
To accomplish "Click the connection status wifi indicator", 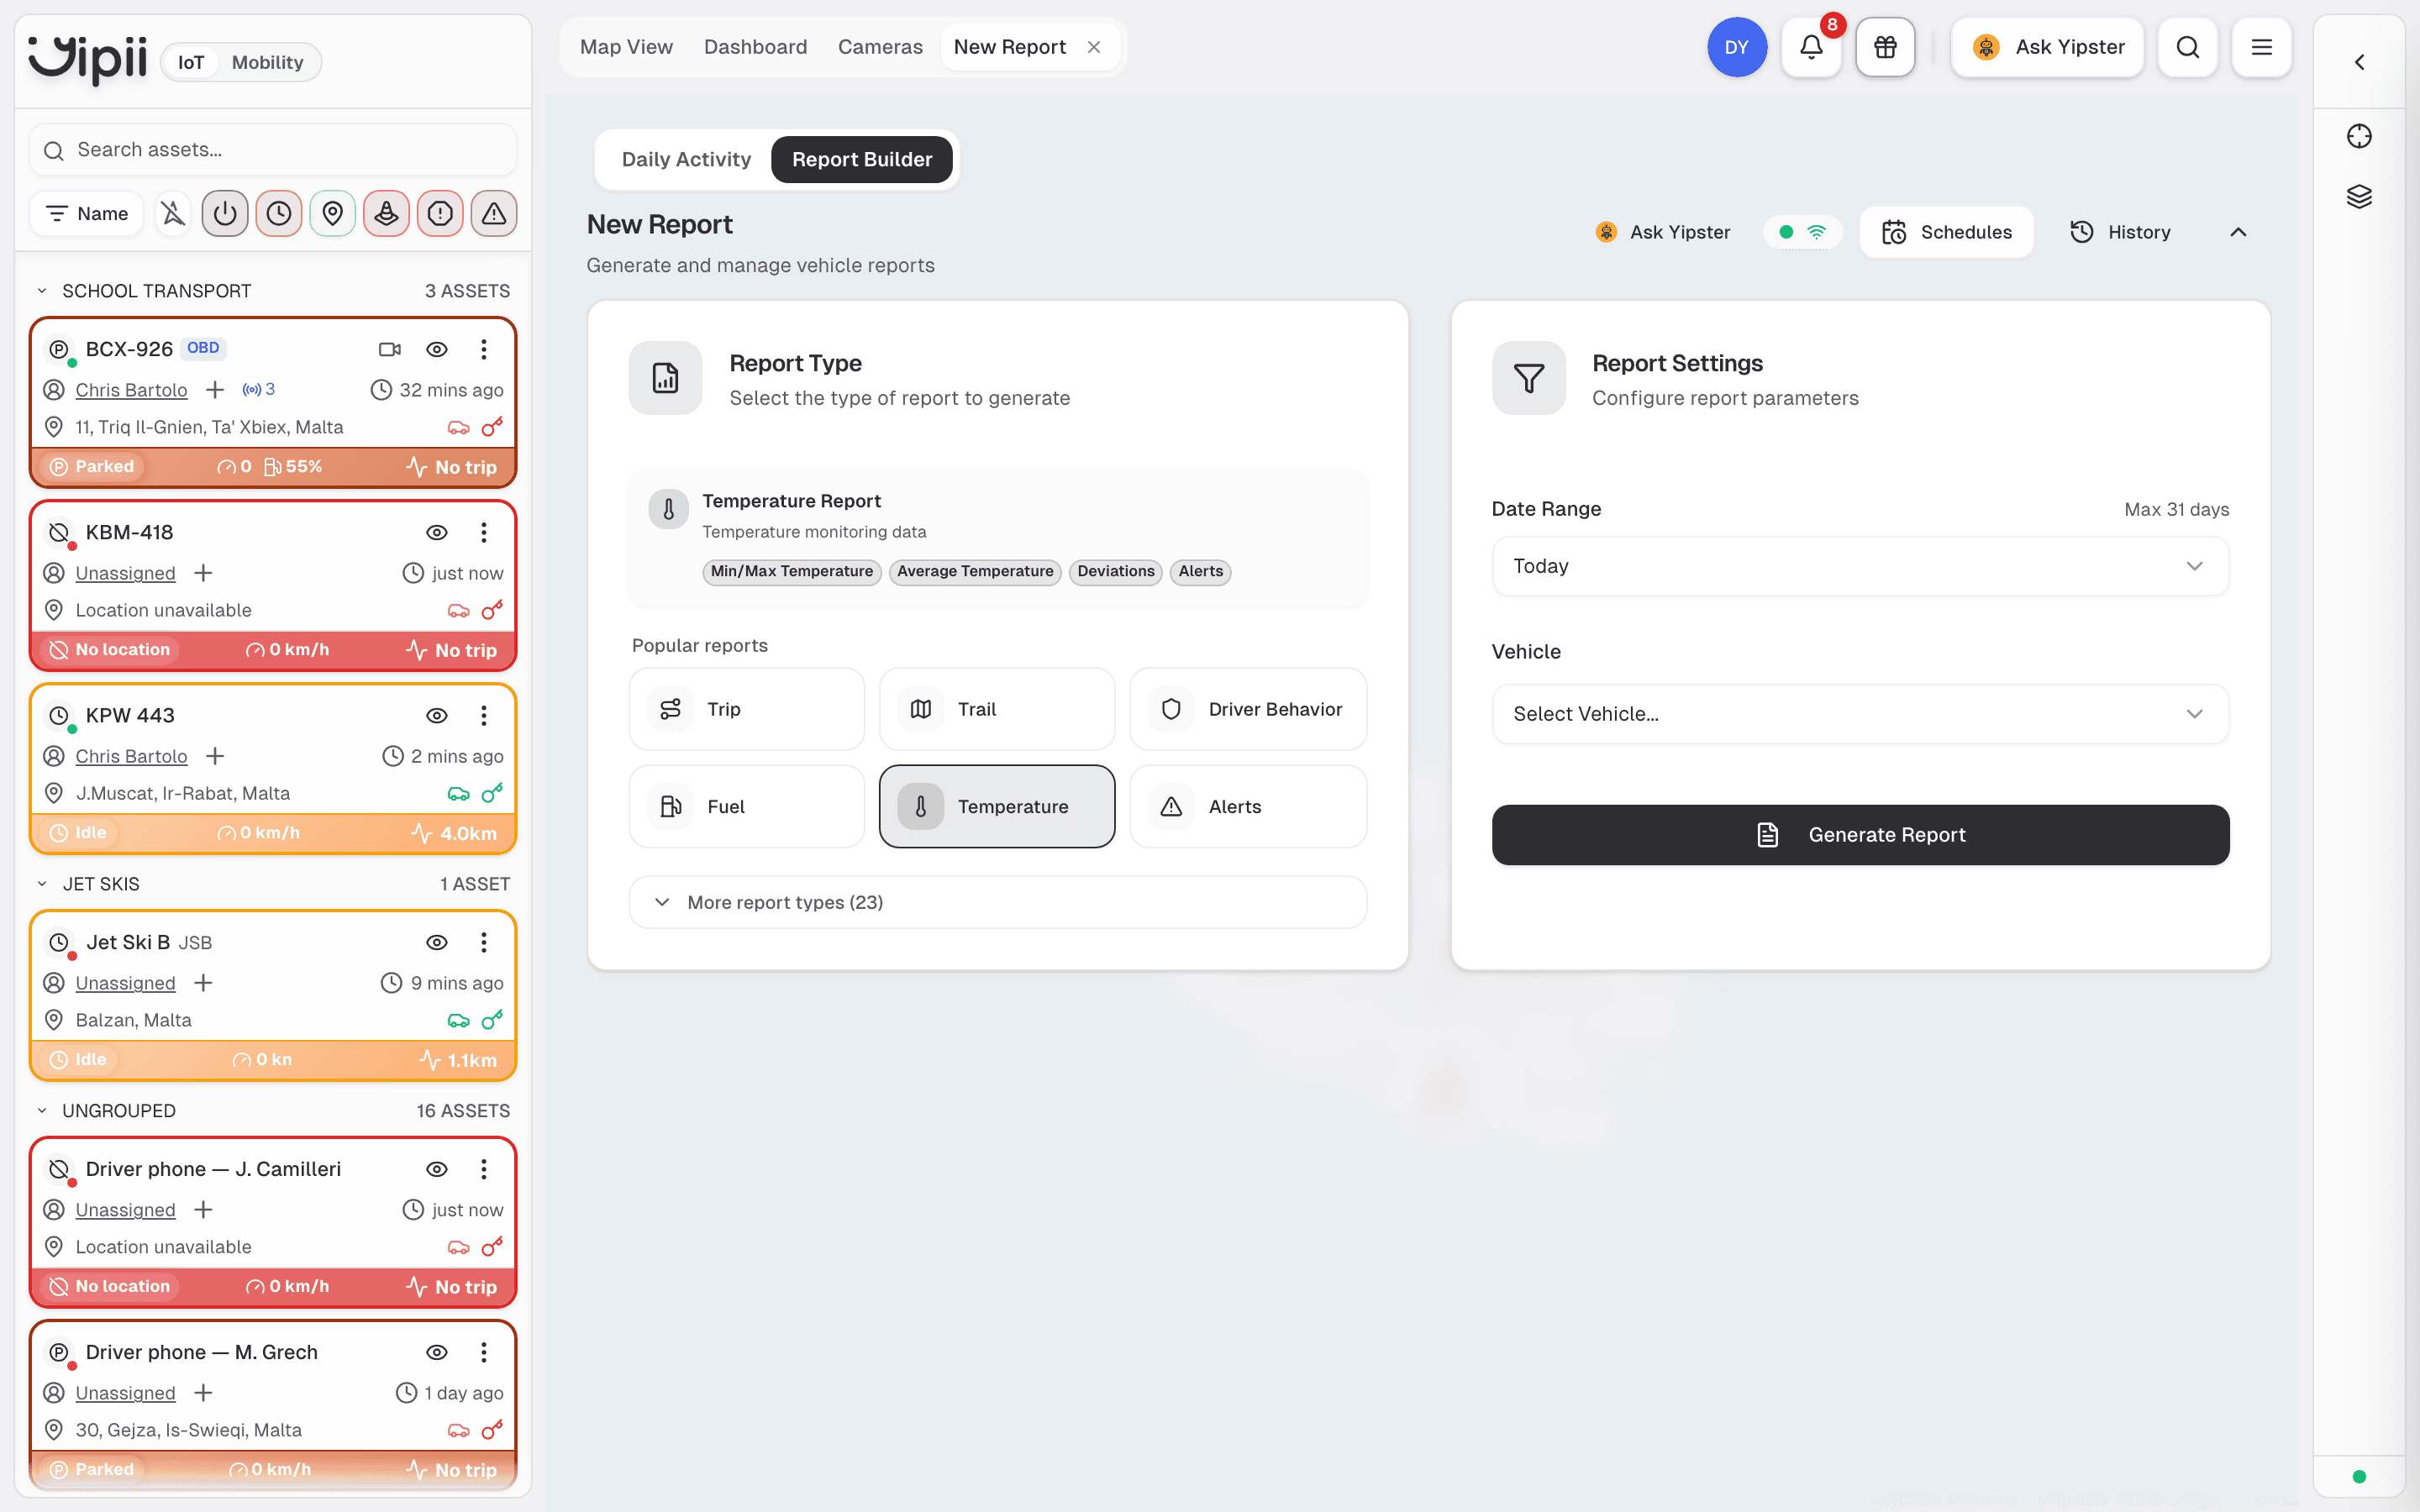I will tap(1802, 232).
